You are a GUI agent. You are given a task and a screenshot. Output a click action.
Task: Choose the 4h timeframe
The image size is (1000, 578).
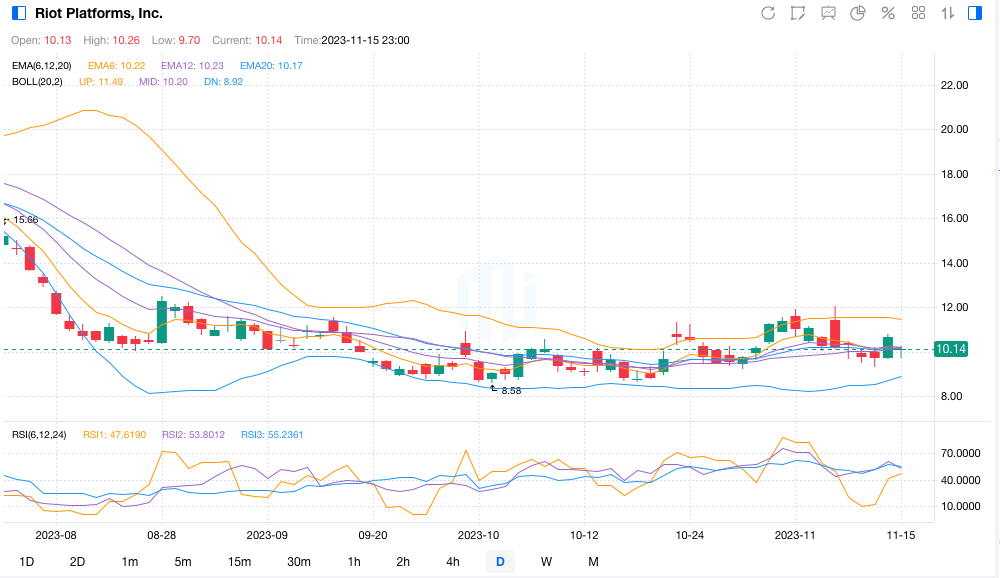(x=453, y=562)
